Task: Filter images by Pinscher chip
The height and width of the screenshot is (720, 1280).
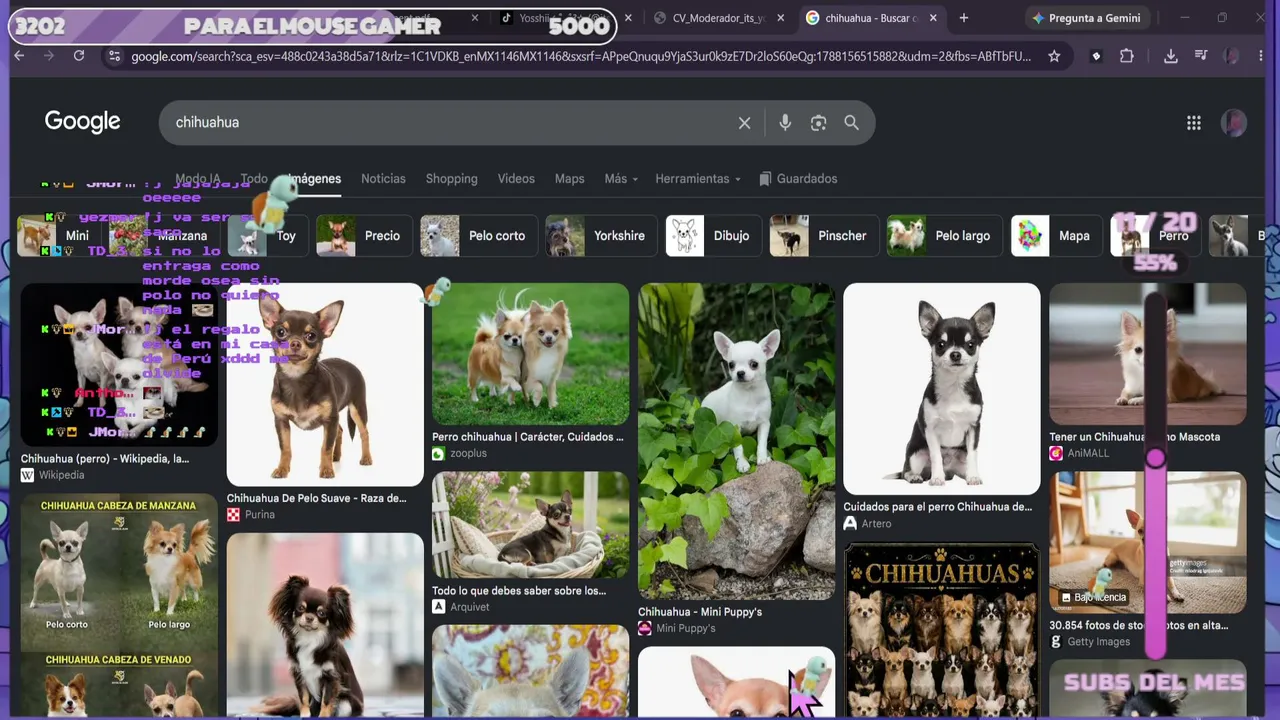Action: [x=823, y=236]
